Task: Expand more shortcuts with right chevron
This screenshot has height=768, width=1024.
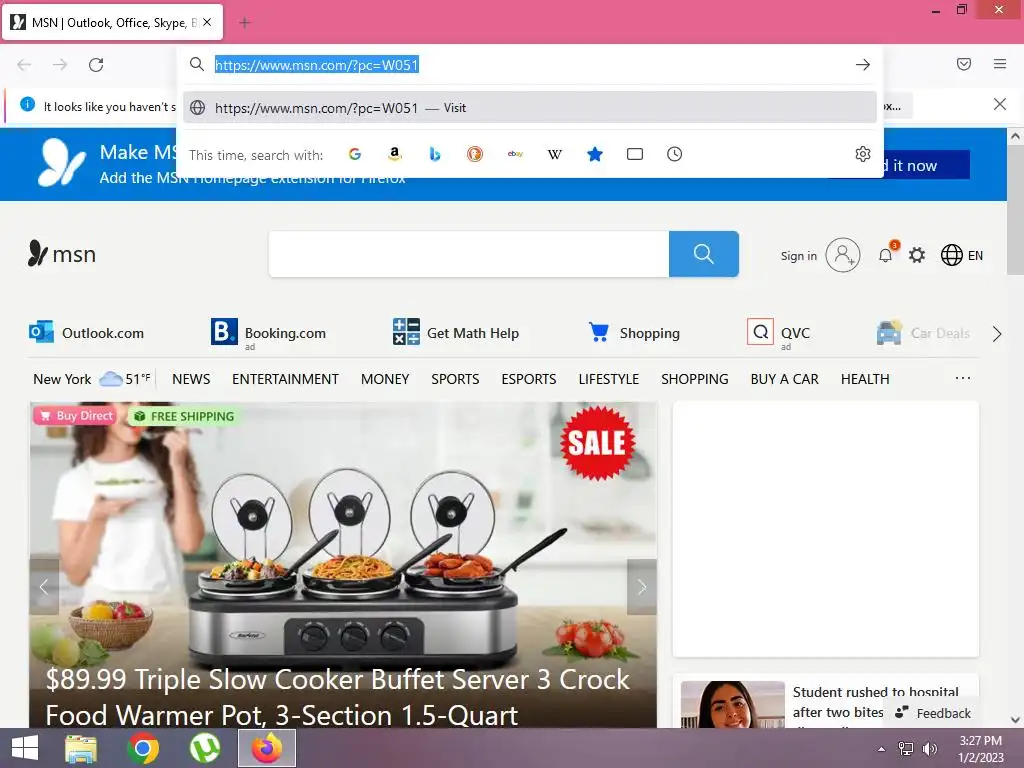Action: [997, 334]
